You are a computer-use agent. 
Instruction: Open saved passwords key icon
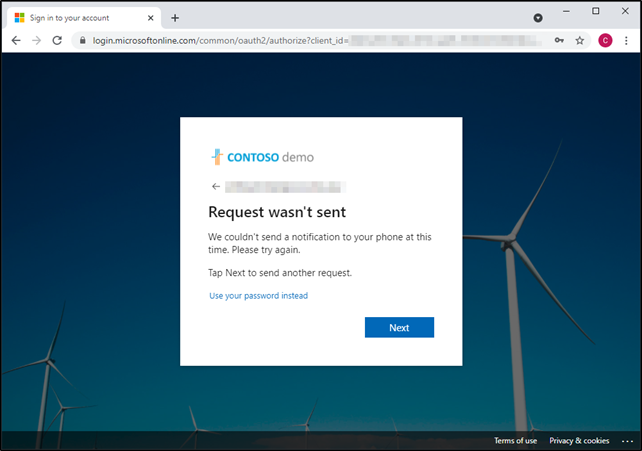558,40
